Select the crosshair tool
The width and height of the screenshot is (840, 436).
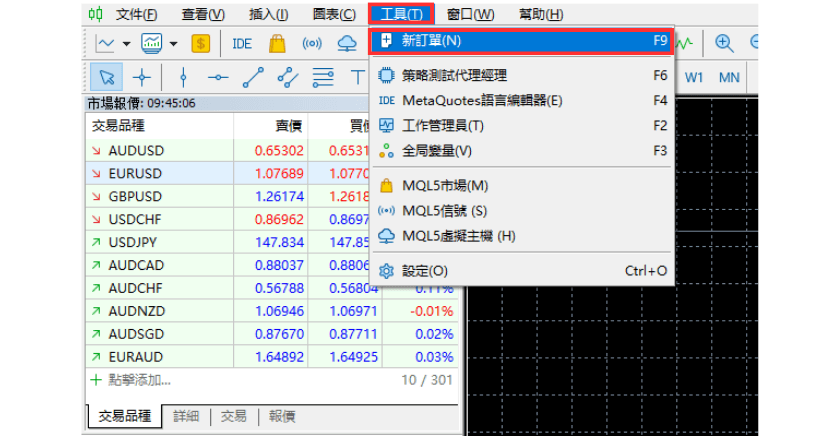[142, 76]
